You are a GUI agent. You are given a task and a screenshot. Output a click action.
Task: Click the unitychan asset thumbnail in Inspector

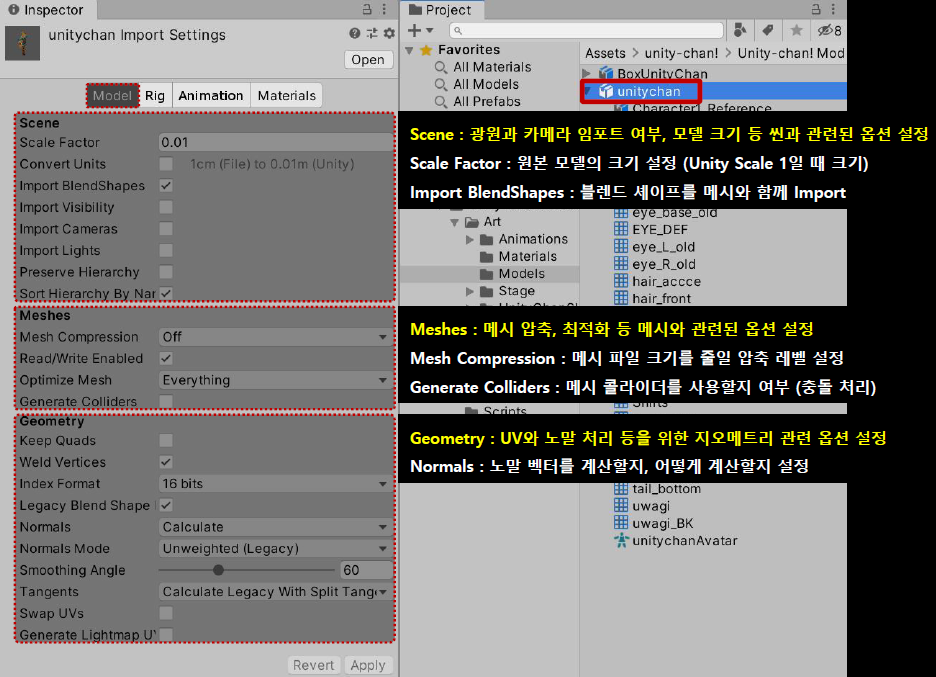pos(23,43)
